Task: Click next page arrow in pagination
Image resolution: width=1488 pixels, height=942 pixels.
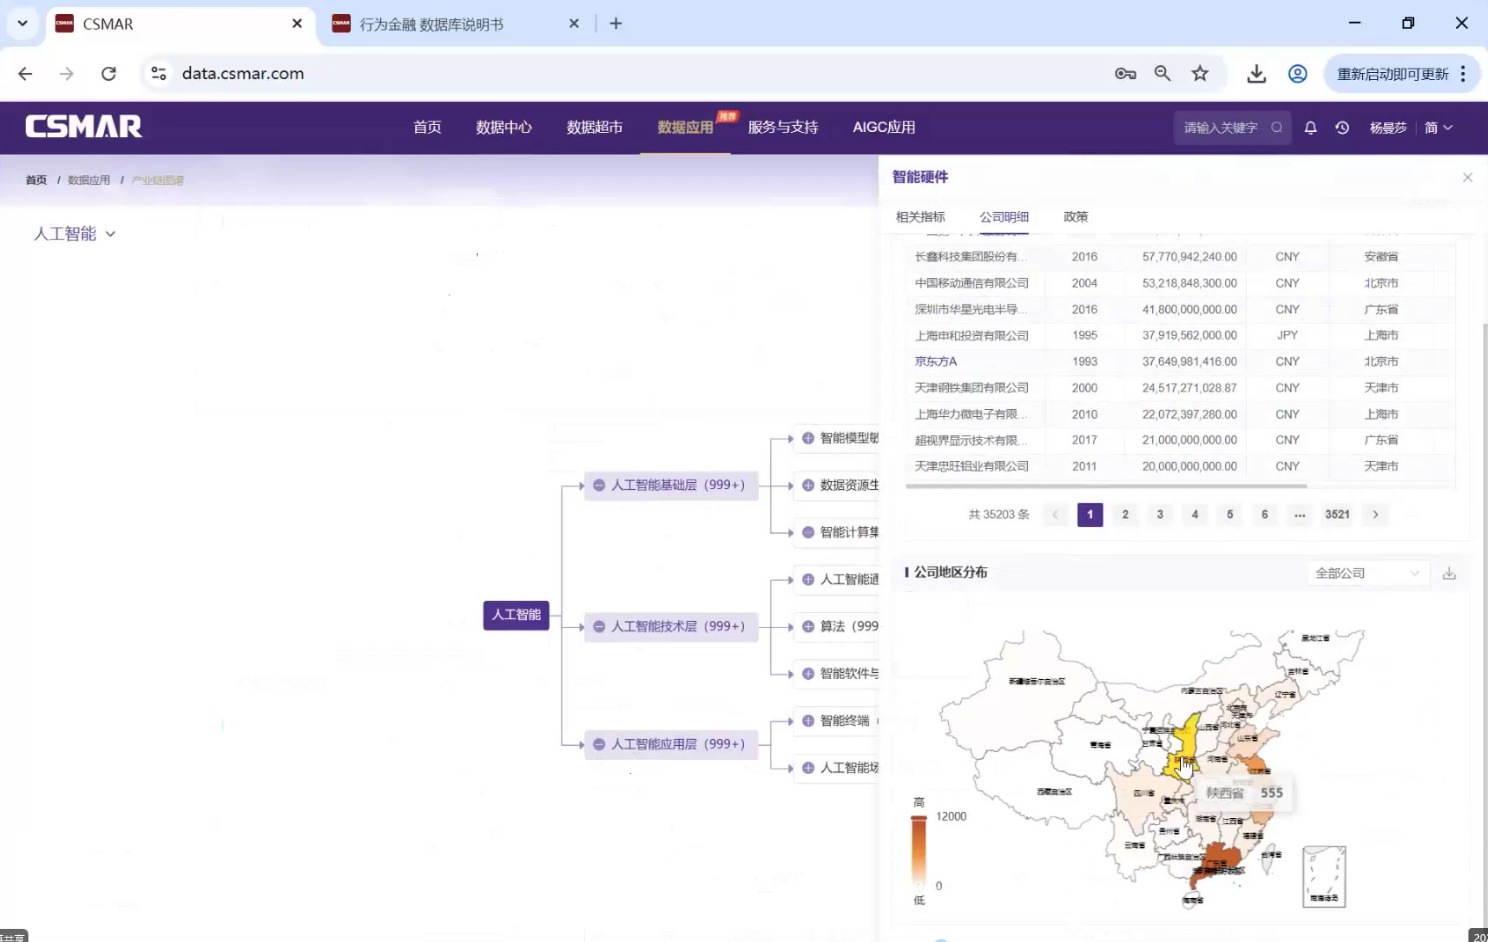Action: (x=1376, y=515)
